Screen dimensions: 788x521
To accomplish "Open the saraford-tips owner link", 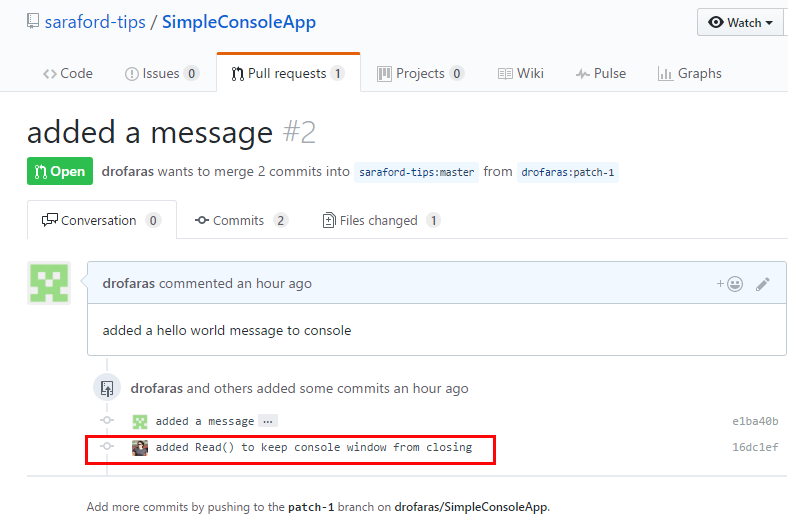I will click(96, 20).
